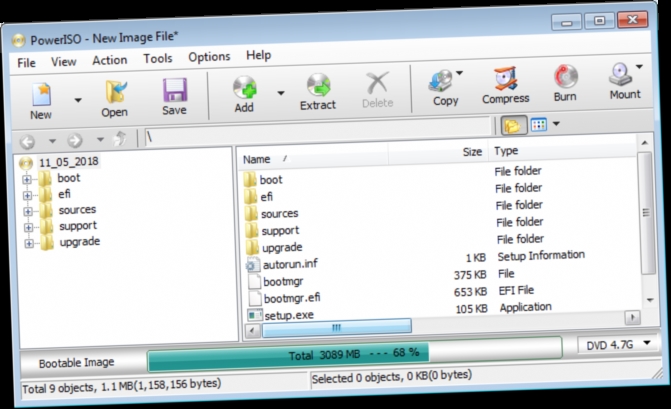671x409 pixels.
Task: Expand the upgrade folder in tree
Action: pyautogui.click(x=29, y=243)
